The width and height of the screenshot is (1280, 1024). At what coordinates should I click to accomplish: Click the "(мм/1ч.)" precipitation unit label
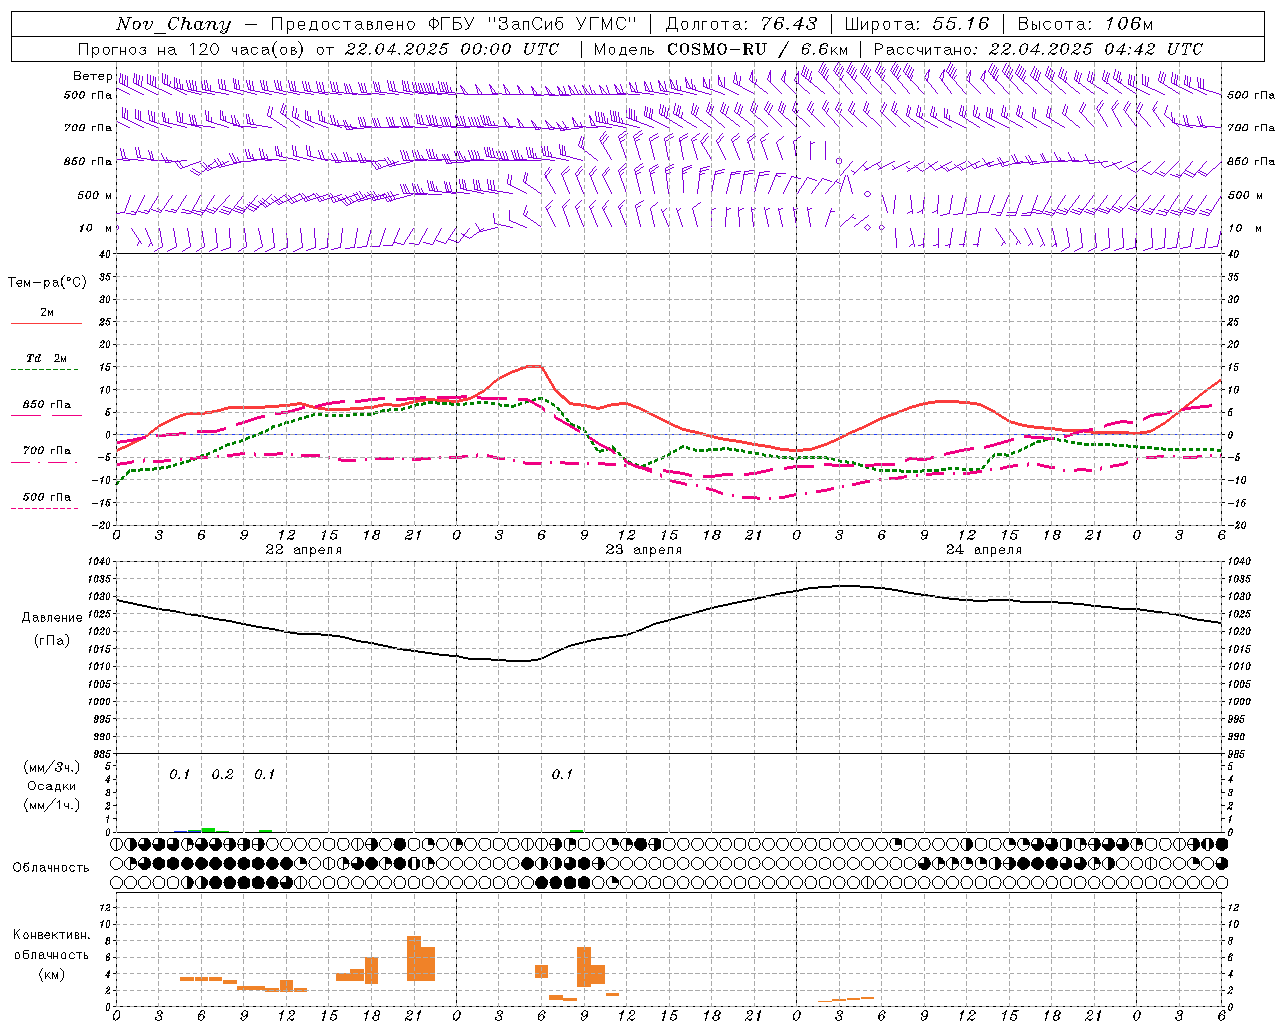[52, 805]
